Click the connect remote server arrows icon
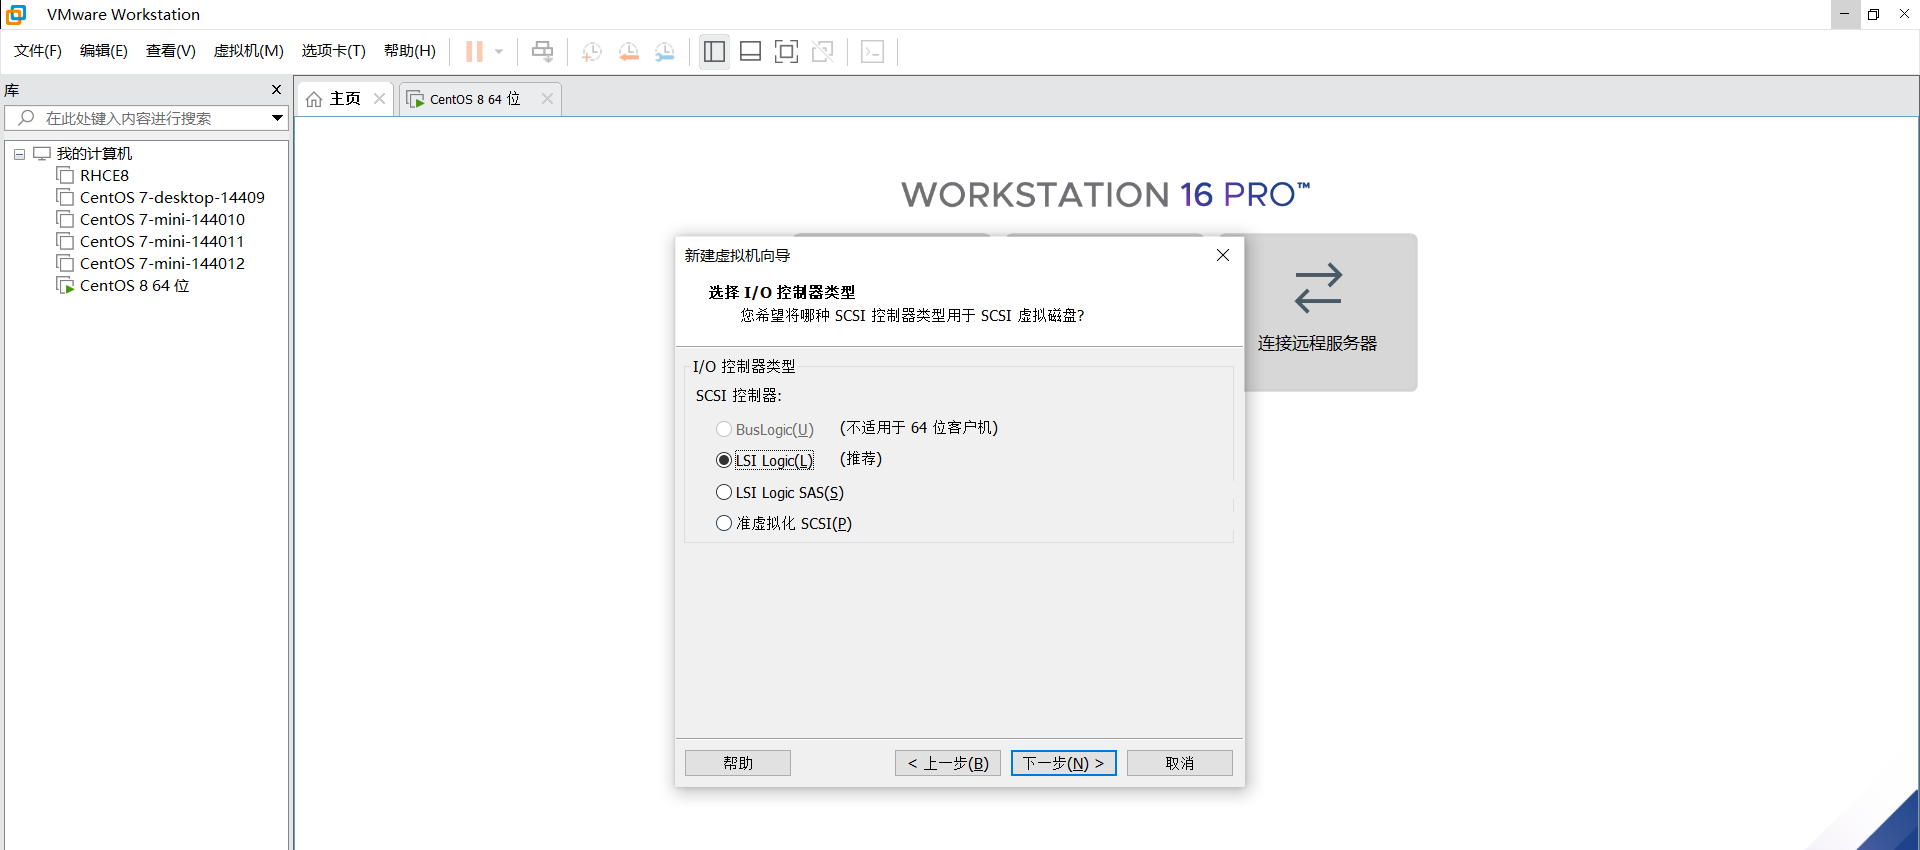 click(1318, 288)
